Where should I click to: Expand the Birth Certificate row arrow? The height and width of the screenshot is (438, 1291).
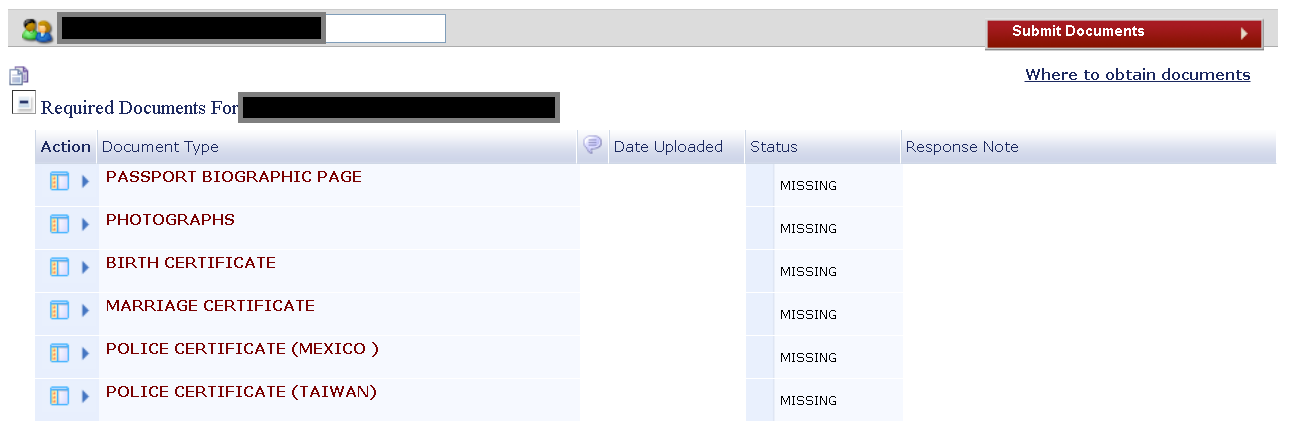(x=85, y=268)
